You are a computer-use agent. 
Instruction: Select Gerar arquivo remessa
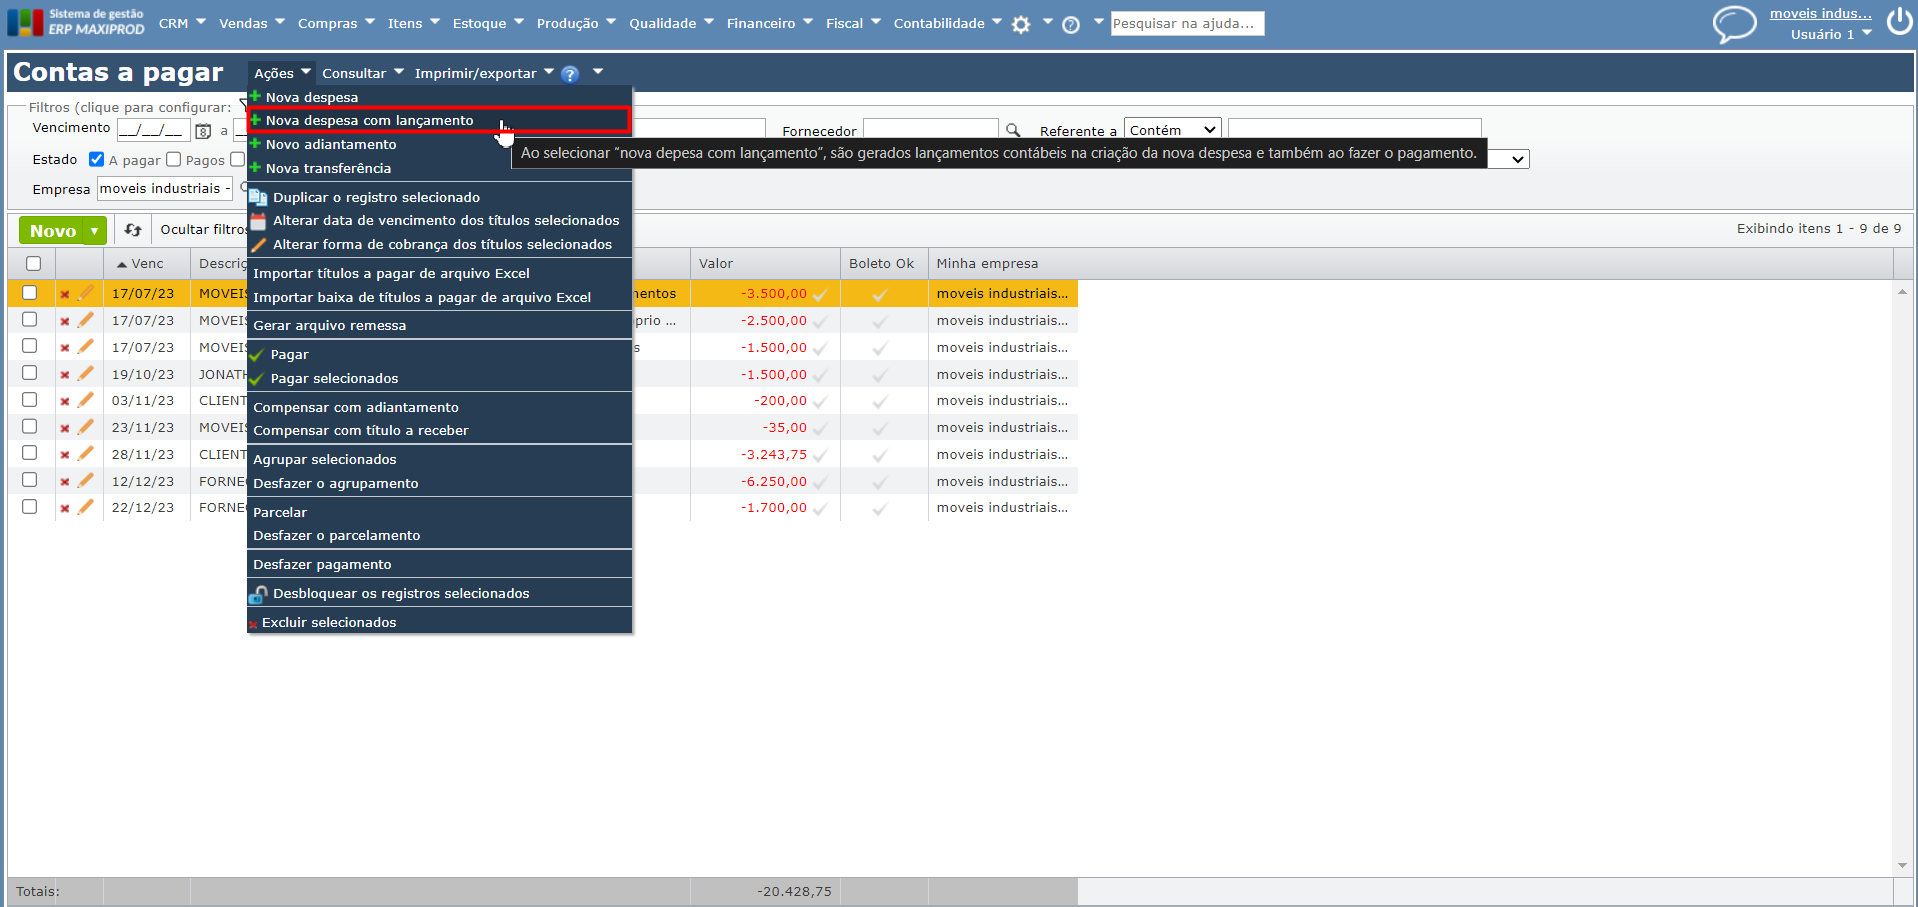(x=439, y=325)
